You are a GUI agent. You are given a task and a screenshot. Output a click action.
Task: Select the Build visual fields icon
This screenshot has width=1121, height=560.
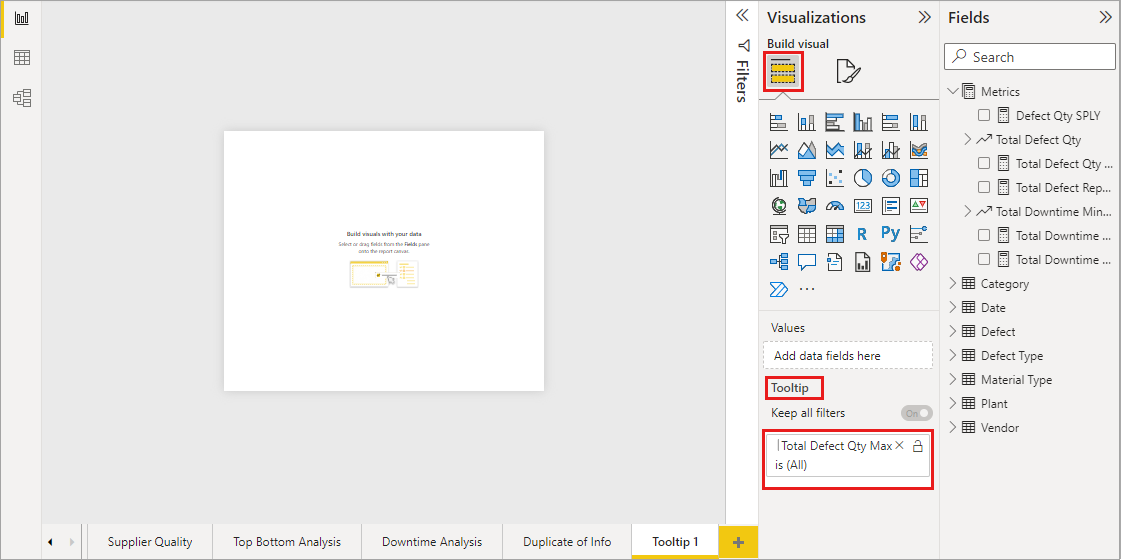tap(784, 72)
